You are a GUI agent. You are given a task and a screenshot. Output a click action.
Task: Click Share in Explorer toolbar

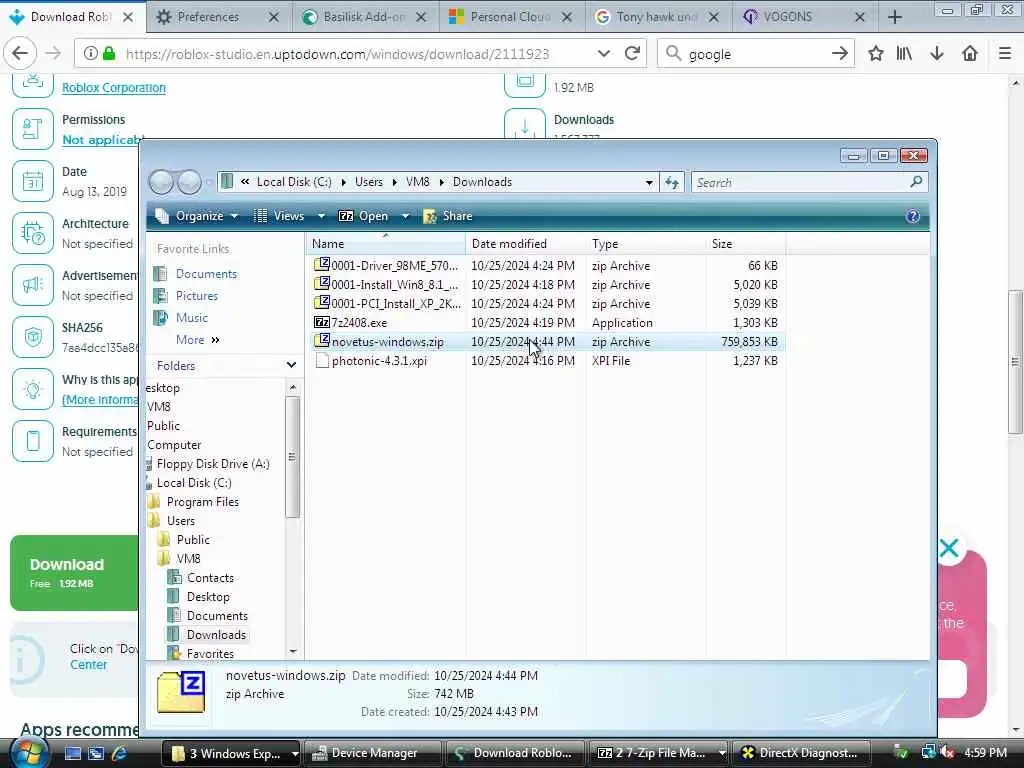(x=448, y=216)
